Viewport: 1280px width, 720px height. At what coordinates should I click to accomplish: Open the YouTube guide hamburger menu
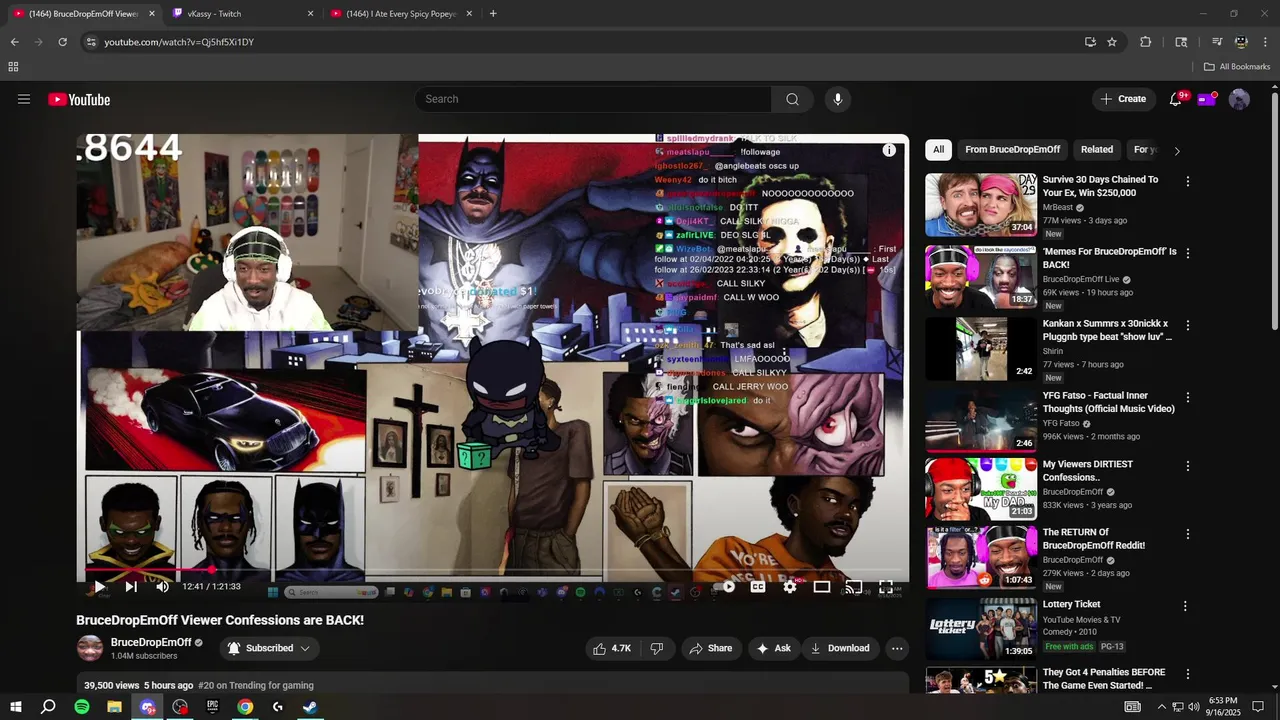tap(24, 99)
